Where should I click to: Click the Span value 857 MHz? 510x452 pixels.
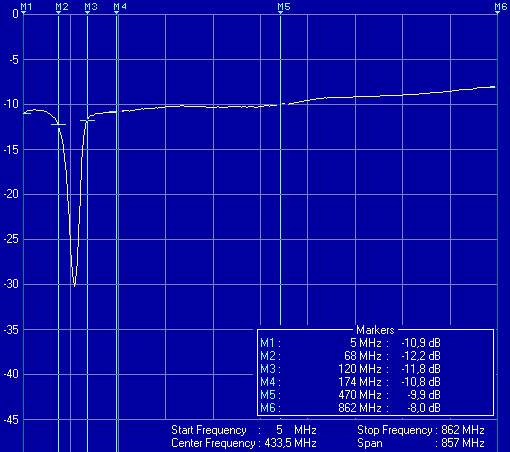463,443
